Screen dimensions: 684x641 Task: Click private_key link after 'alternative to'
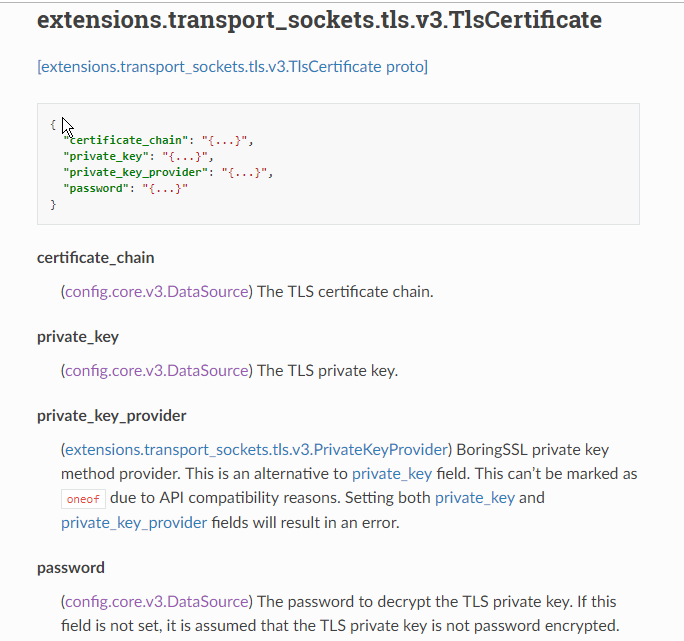click(x=390, y=473)
